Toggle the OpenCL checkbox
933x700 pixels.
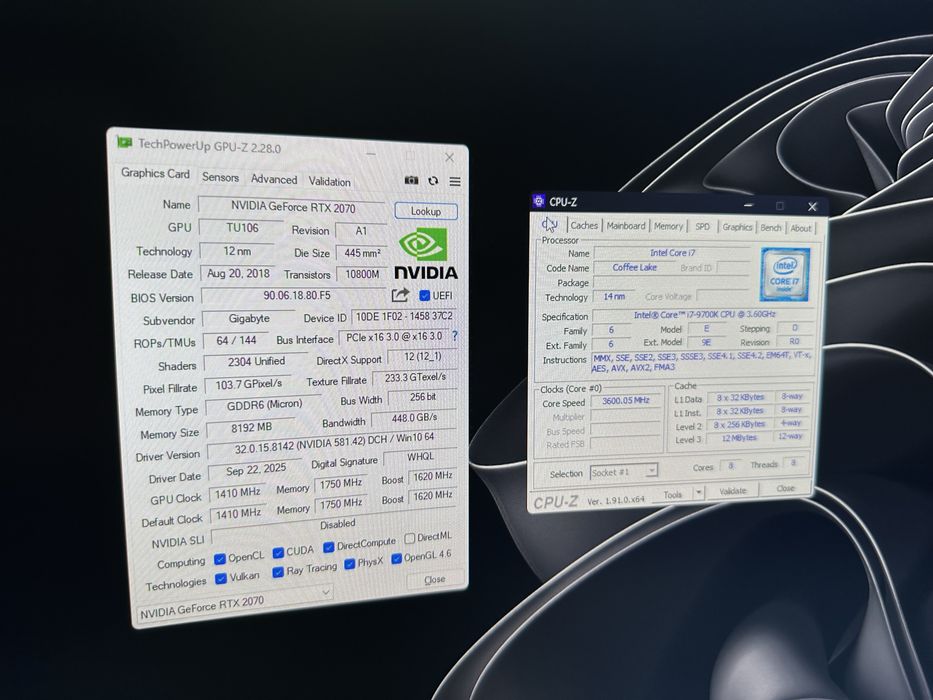pos(220,558)
